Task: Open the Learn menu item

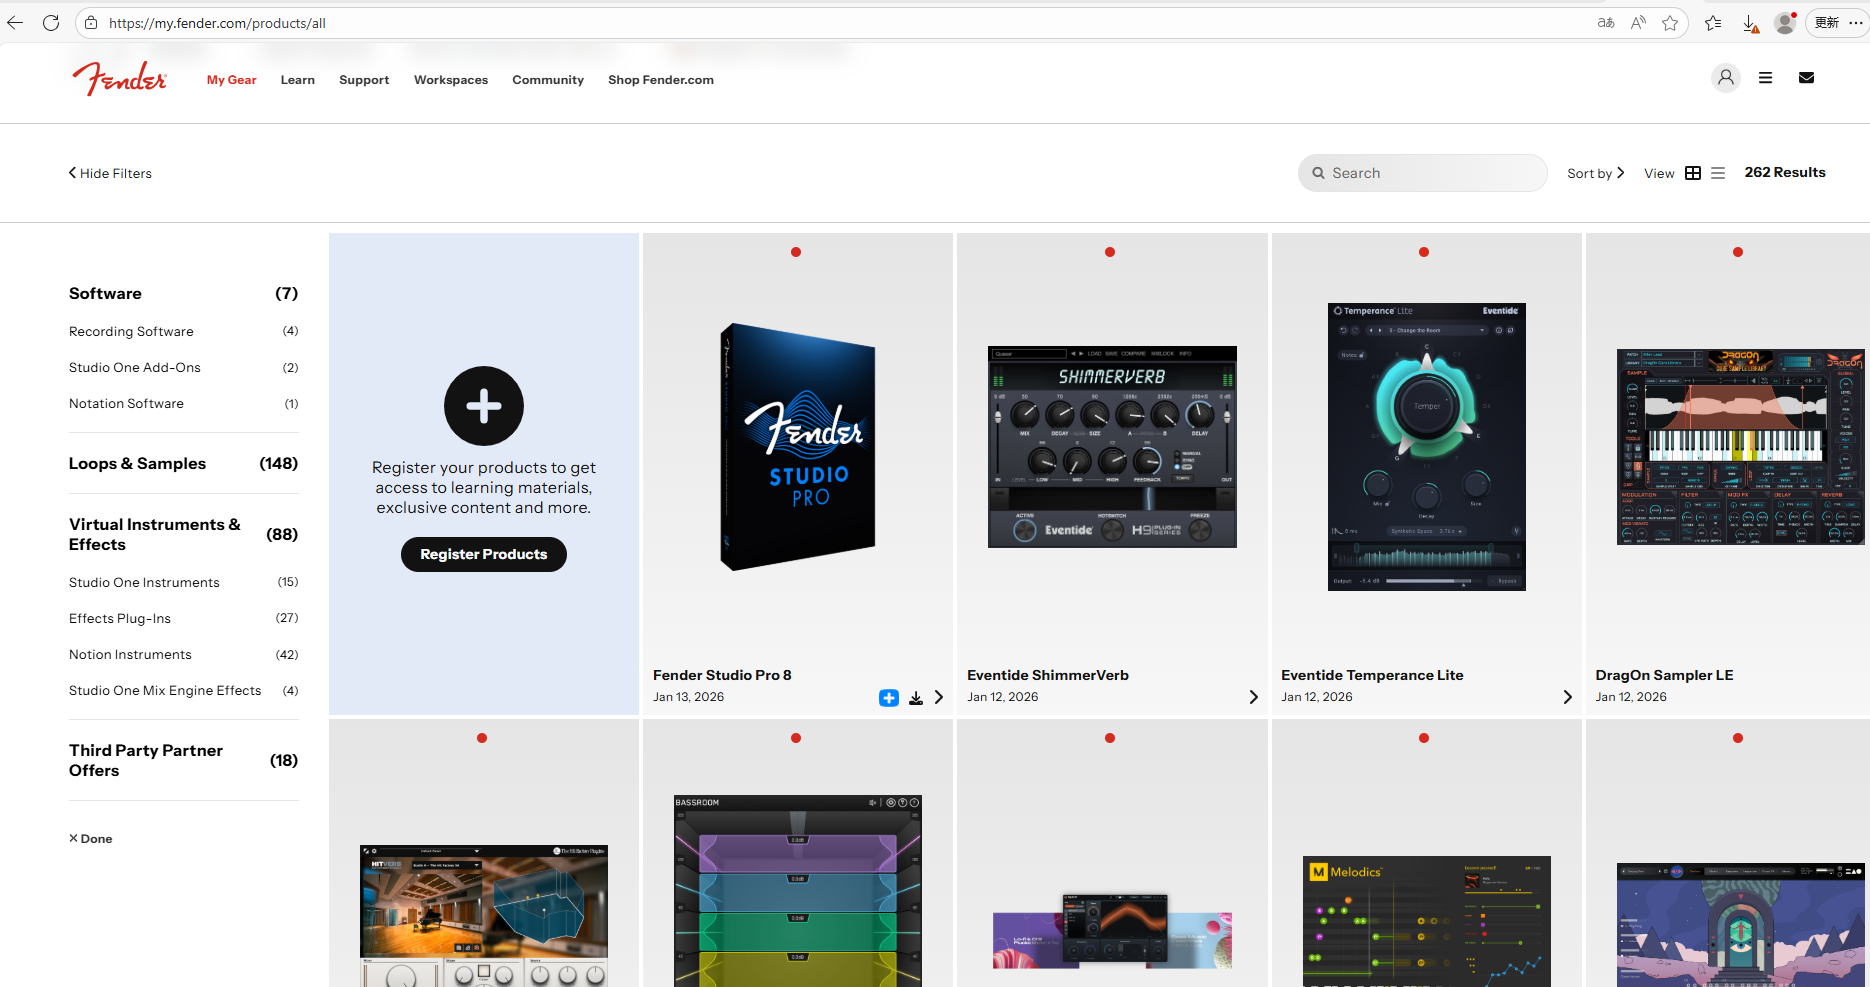Action: click(297, 80)
